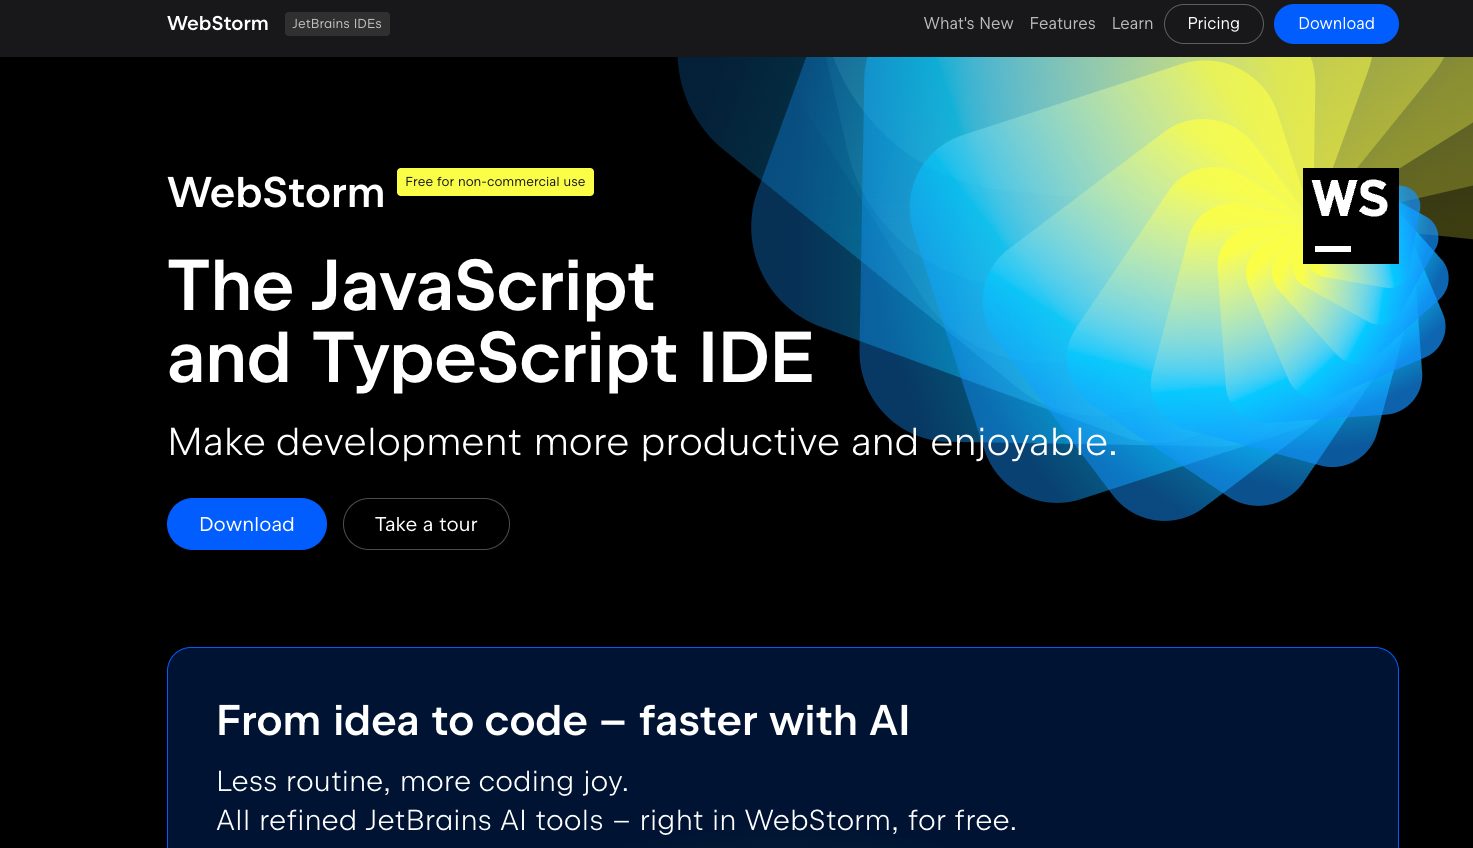Start the Take a tour button
Viewport: 1473px width, 848px height.
point(426,524)
